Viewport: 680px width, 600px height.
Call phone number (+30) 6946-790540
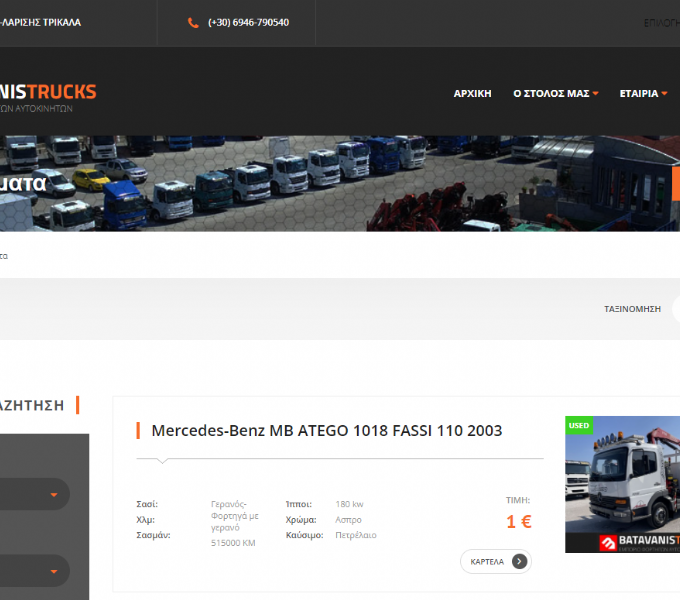pos(248,23)
